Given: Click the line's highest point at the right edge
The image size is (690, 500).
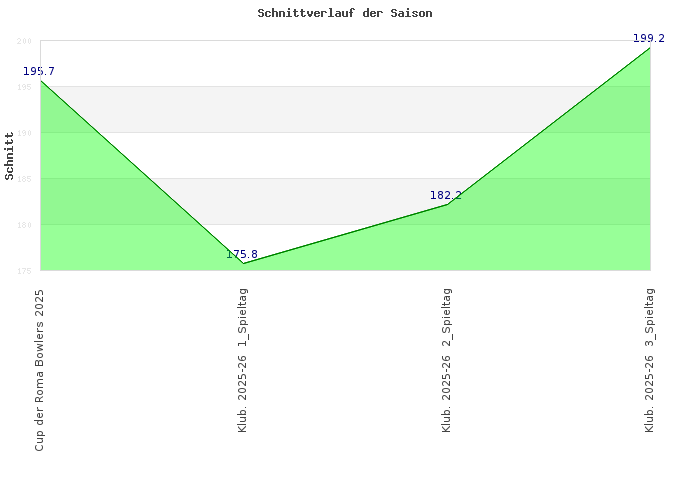Looking at the screenshot, I should click(650, 48).
